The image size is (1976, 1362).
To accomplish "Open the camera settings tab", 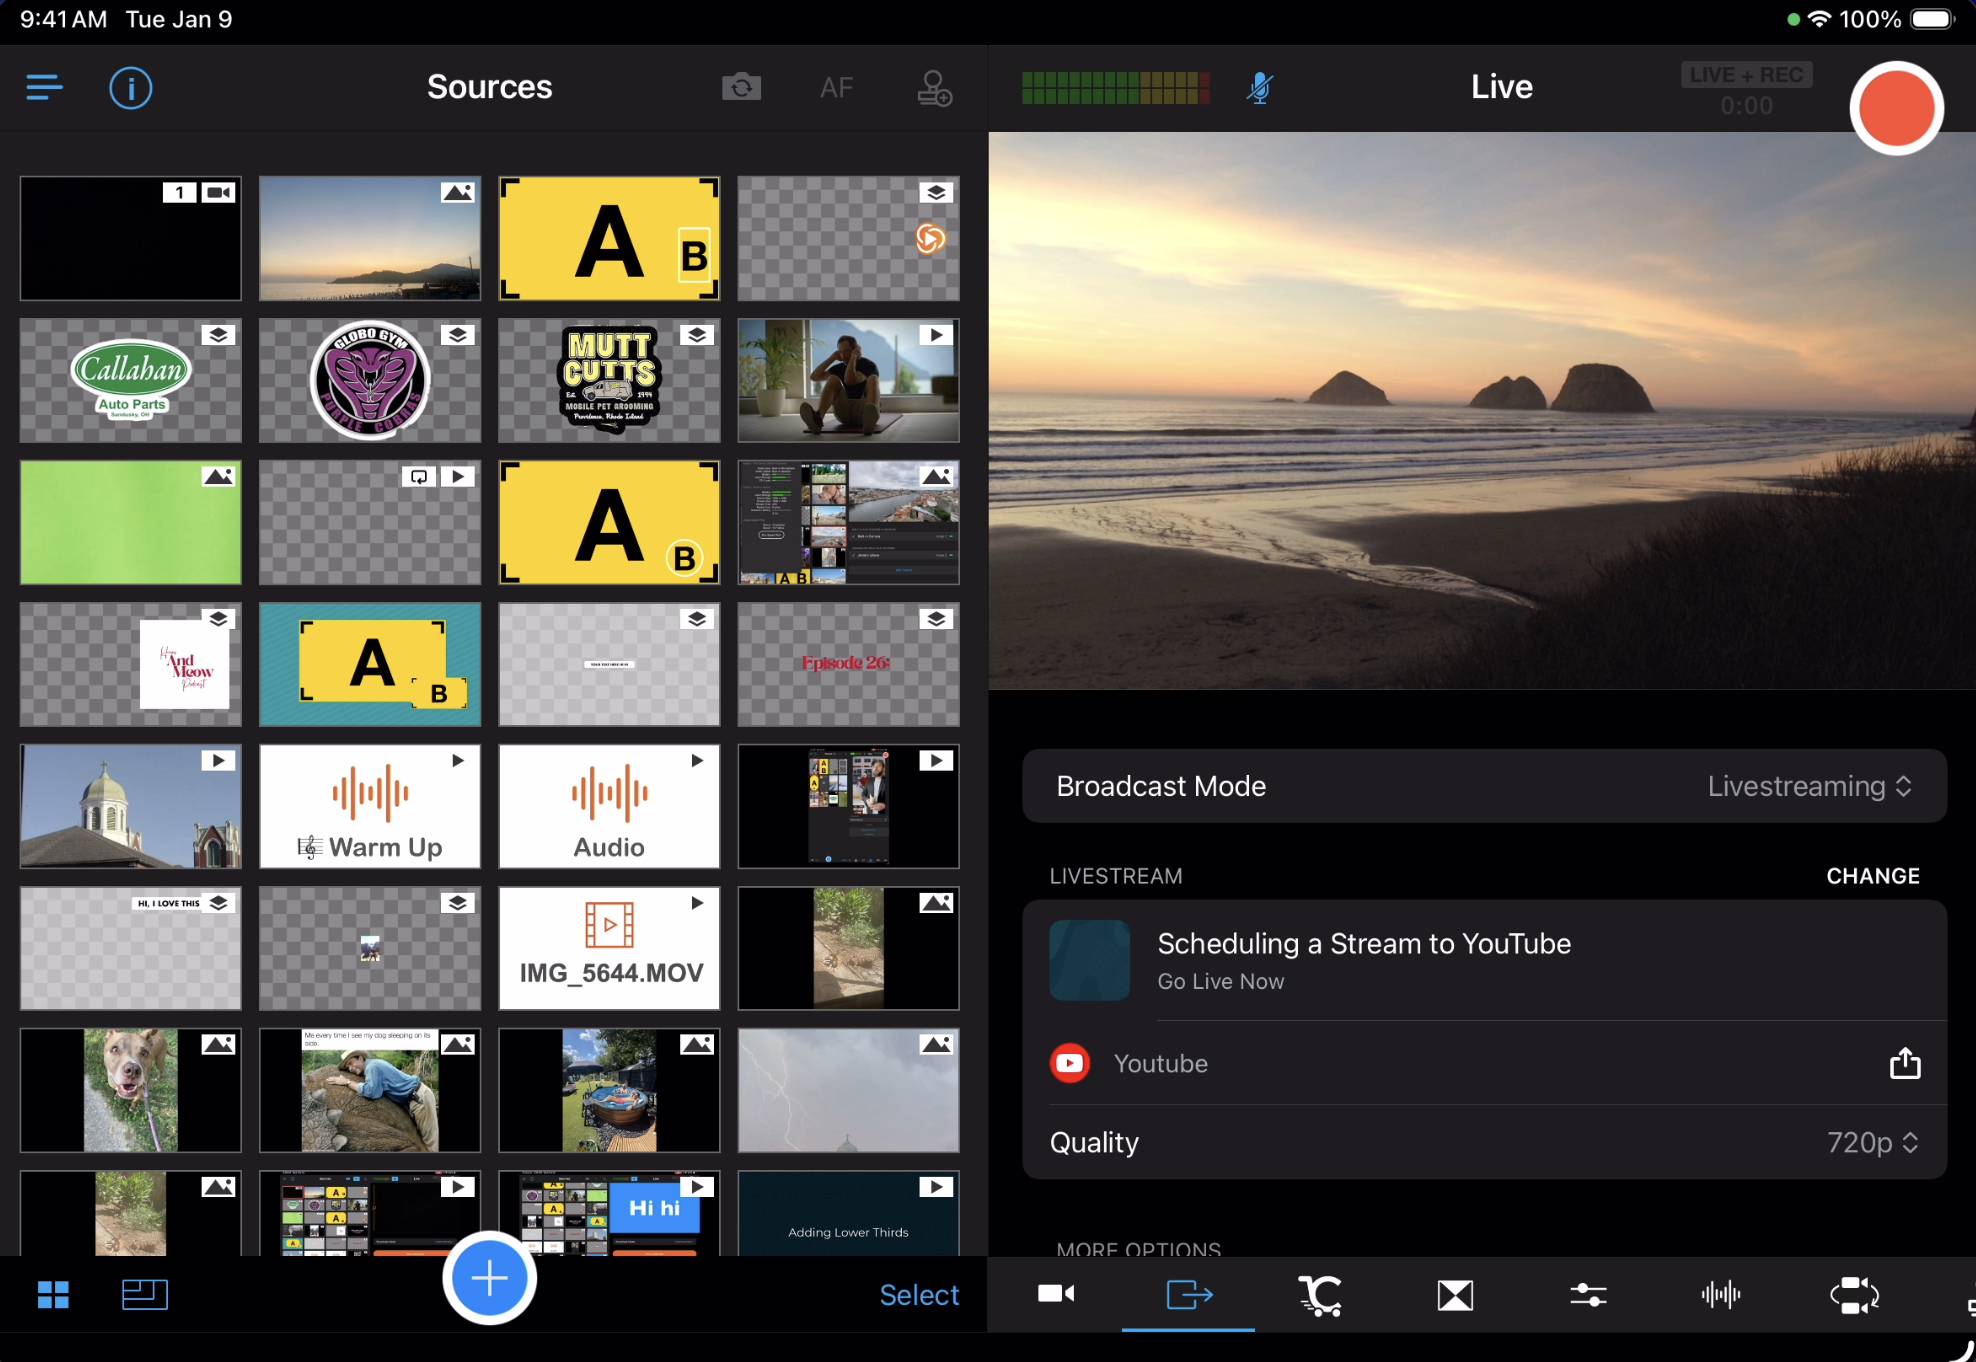I will pyautogui.click(x=1055, y=1295).
